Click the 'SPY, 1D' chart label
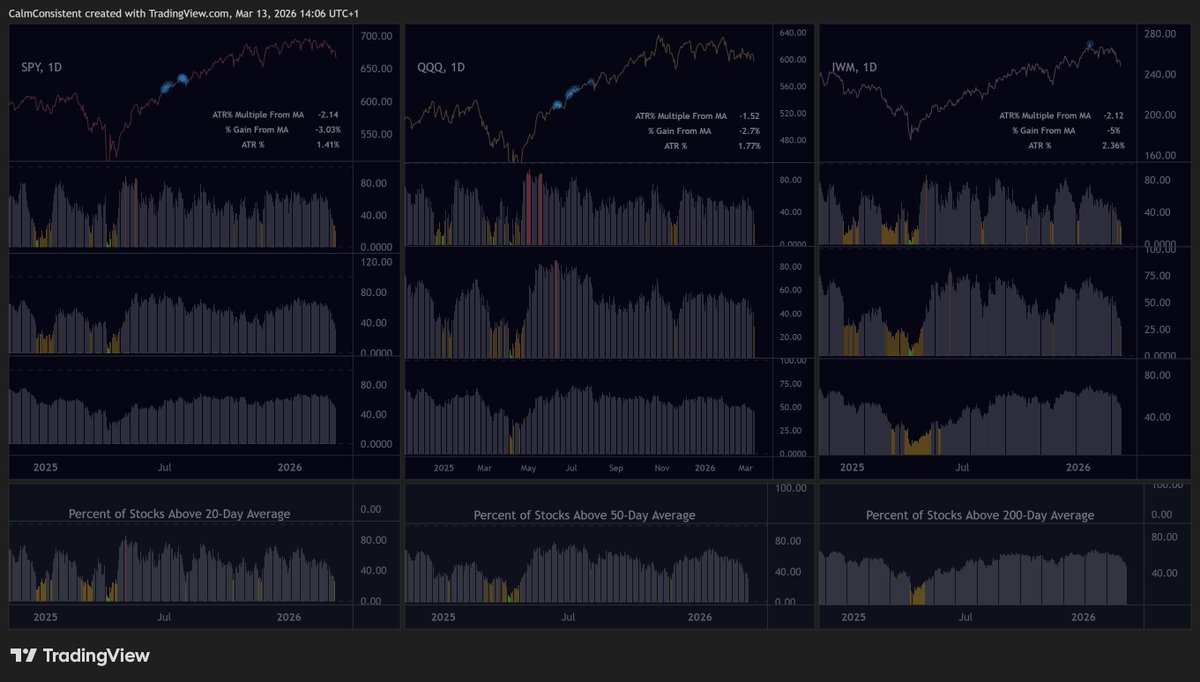 [x=42, y=66]
